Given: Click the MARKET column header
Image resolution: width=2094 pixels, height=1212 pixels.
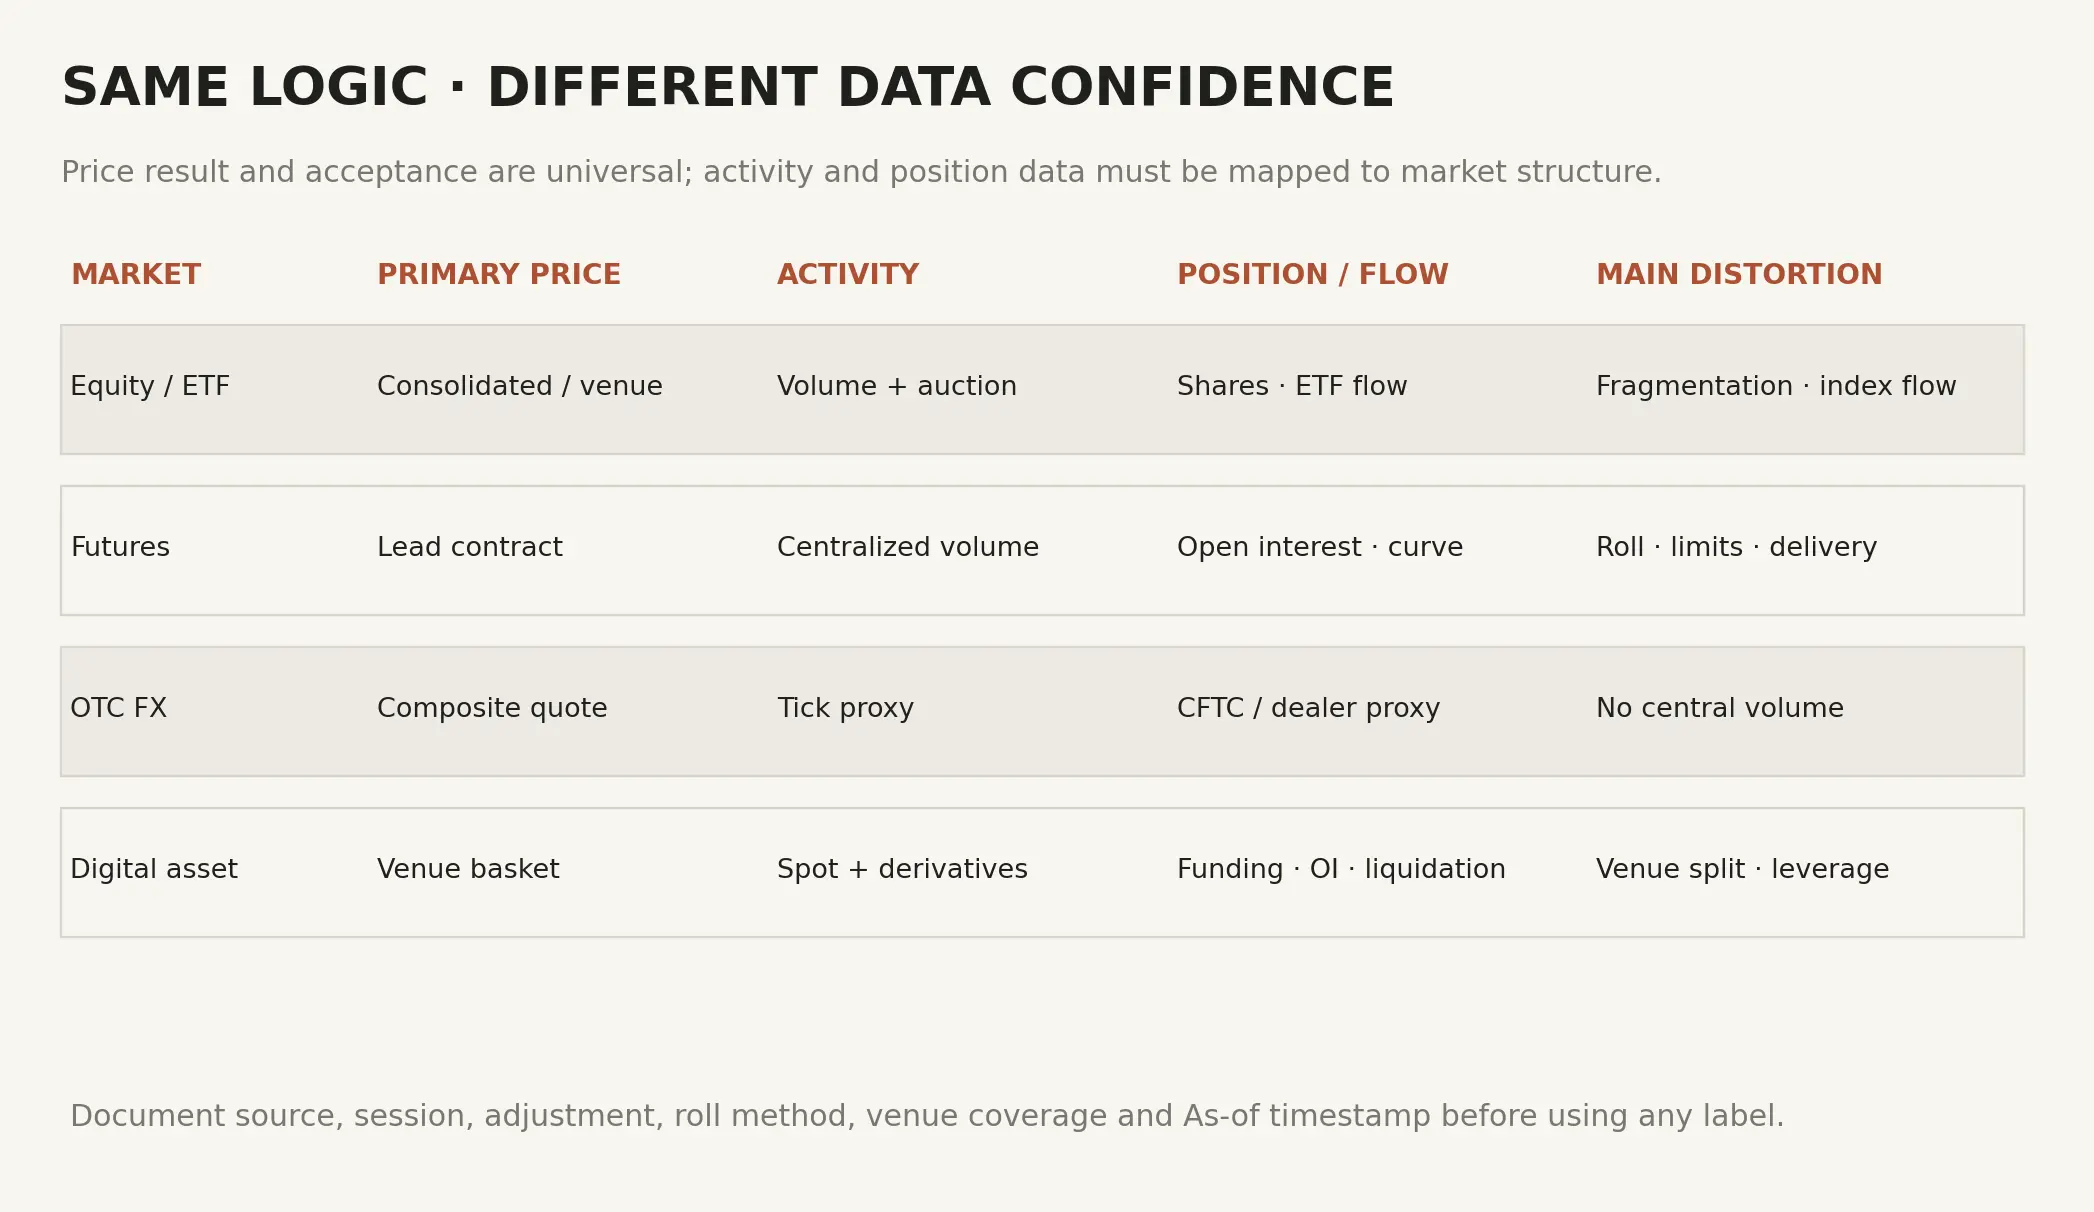Looking at the screenshot, I should pyautogui.click(x=136, y=275).
